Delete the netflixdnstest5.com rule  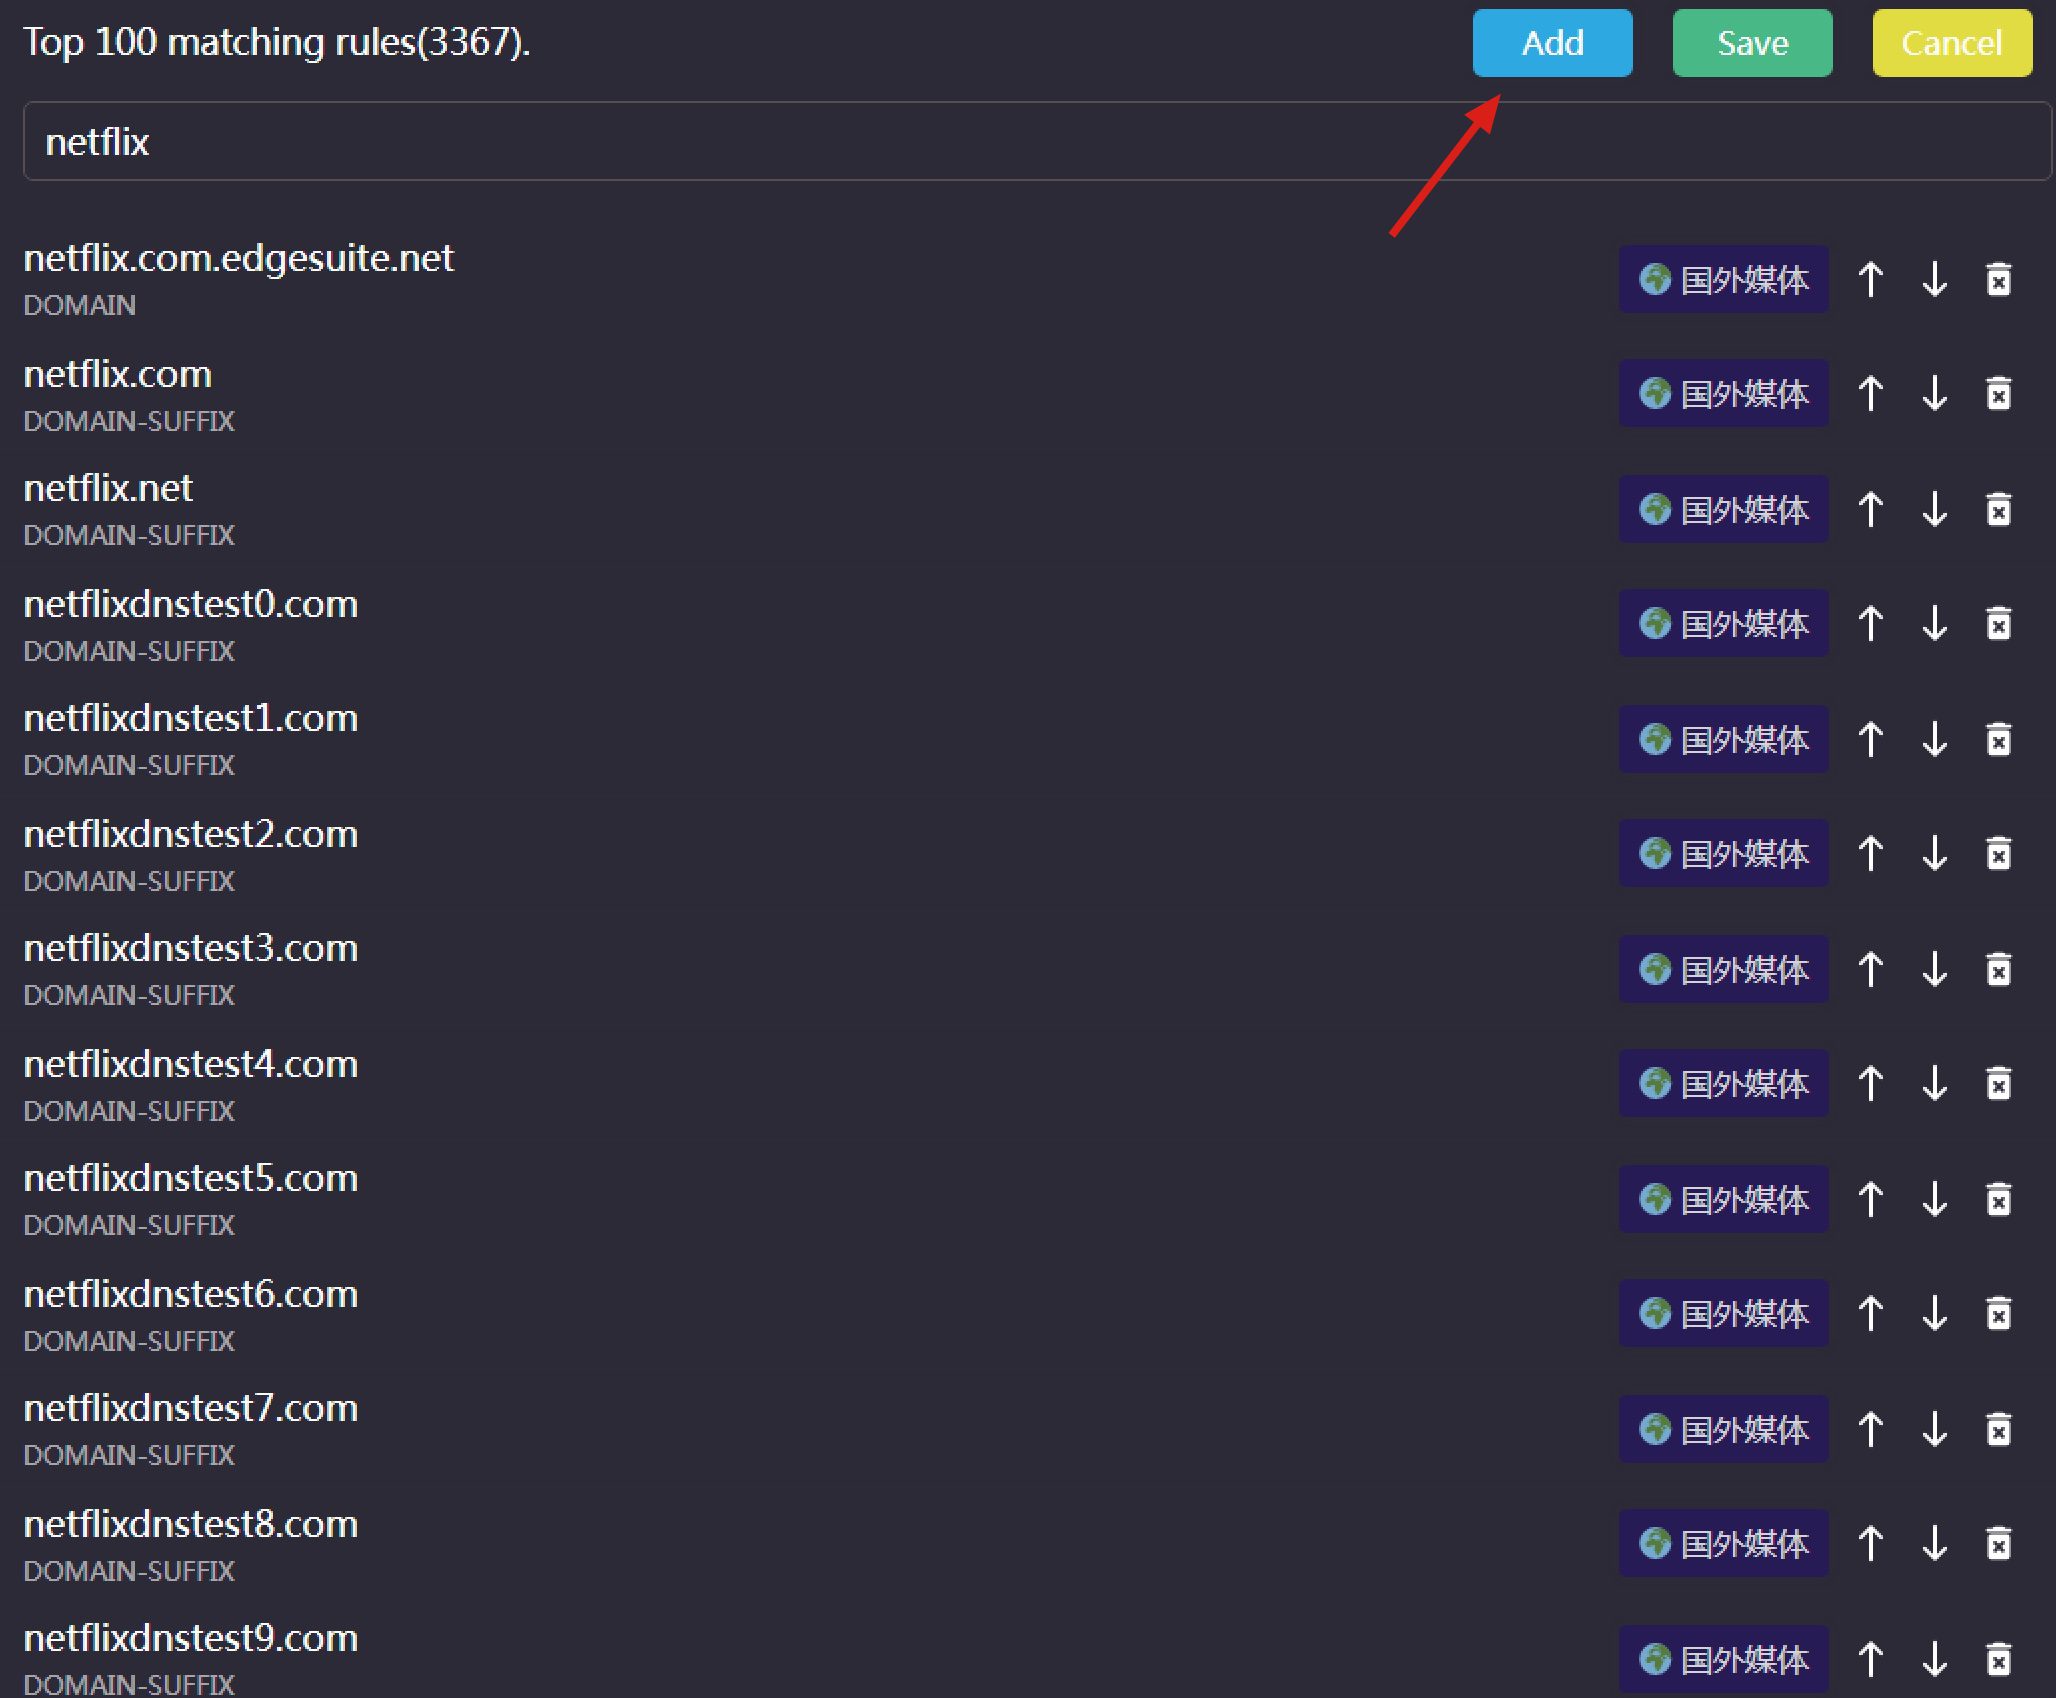[x=1998, y=1199]
